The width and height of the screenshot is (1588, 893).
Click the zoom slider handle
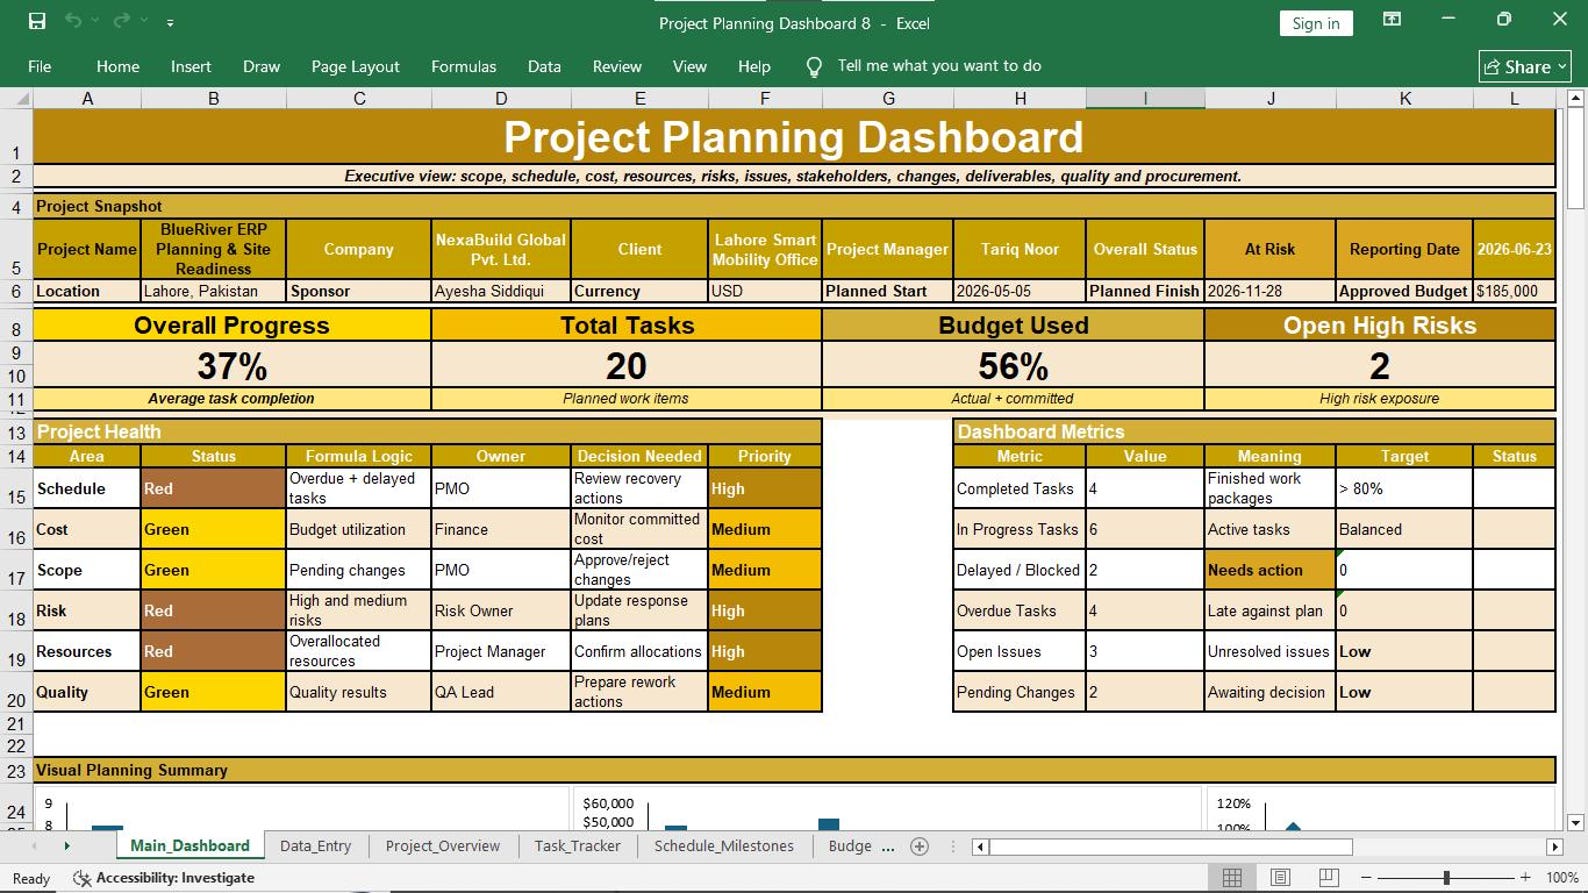[x=1446, y=877]
